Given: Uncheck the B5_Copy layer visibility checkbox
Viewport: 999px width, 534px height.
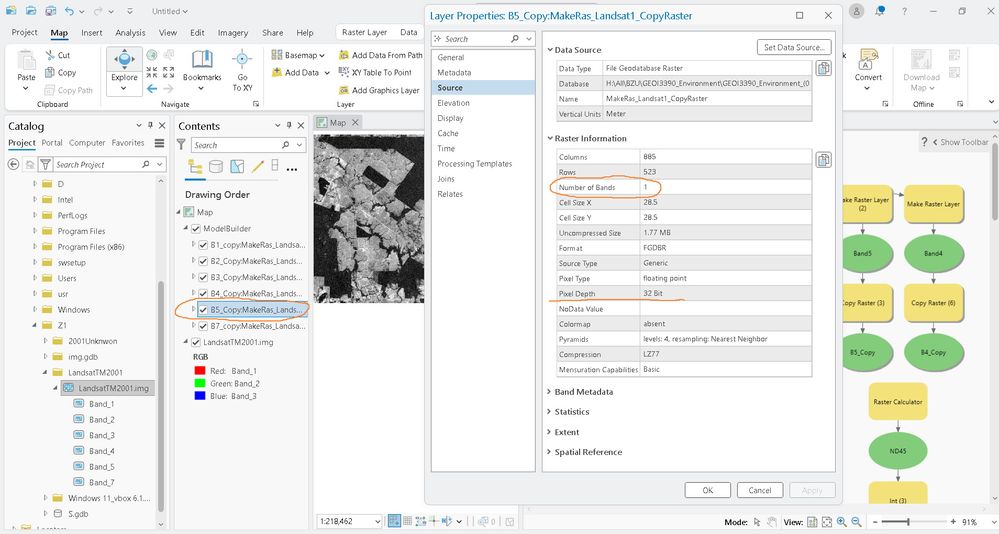Looking at the screenshot, I should pyautogui.click(x=203, y=310).
